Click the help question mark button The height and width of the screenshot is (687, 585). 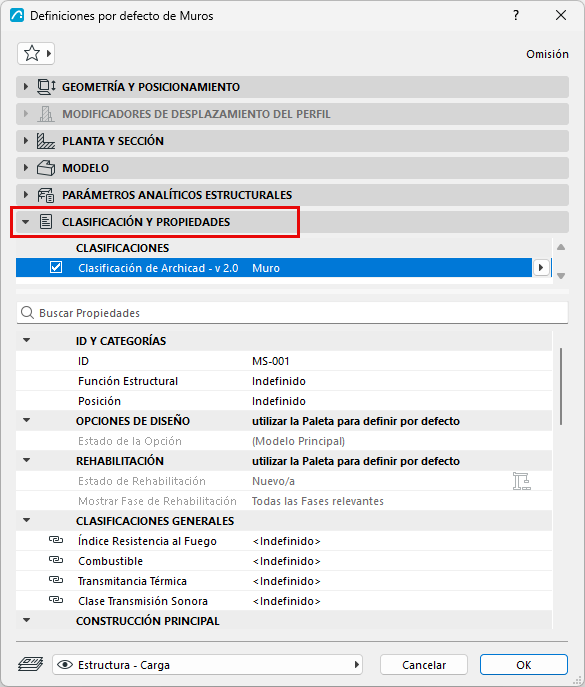click(x=516, y=16)
